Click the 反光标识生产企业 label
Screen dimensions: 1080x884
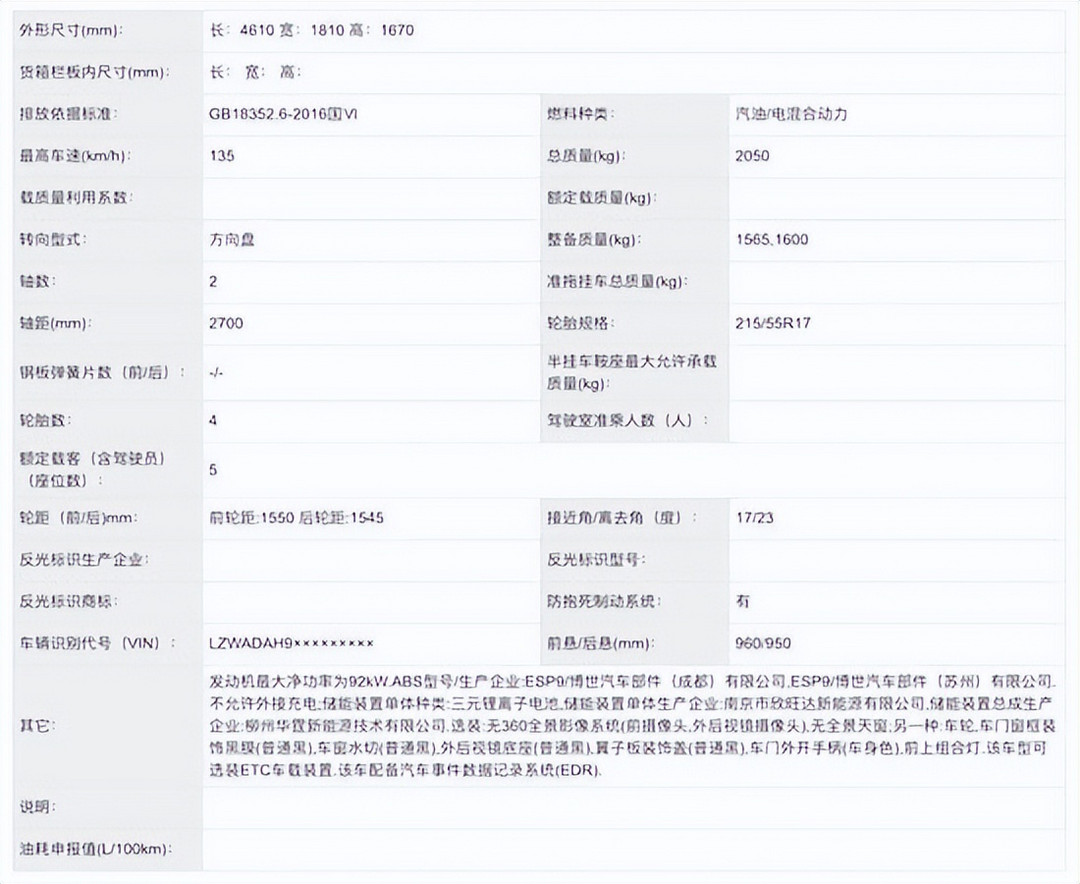tap(84, 559)
